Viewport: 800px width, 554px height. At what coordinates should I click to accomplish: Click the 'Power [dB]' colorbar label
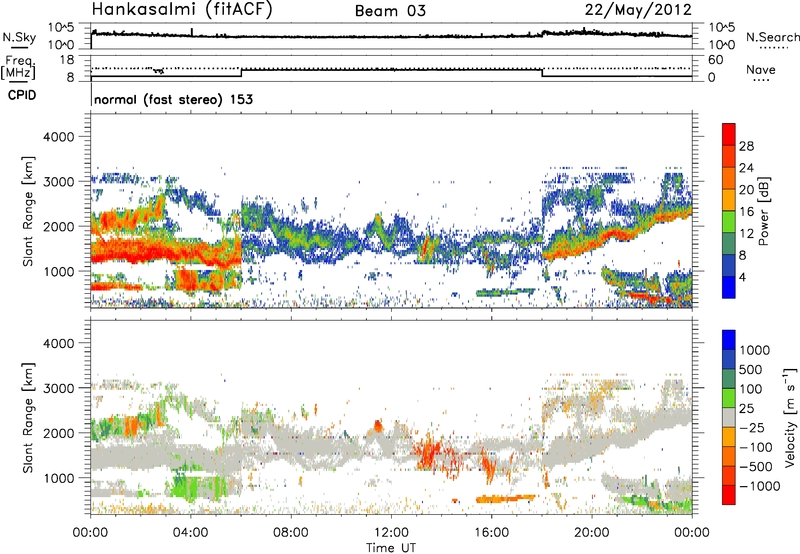pyautogui.click(x=764, y=211)
